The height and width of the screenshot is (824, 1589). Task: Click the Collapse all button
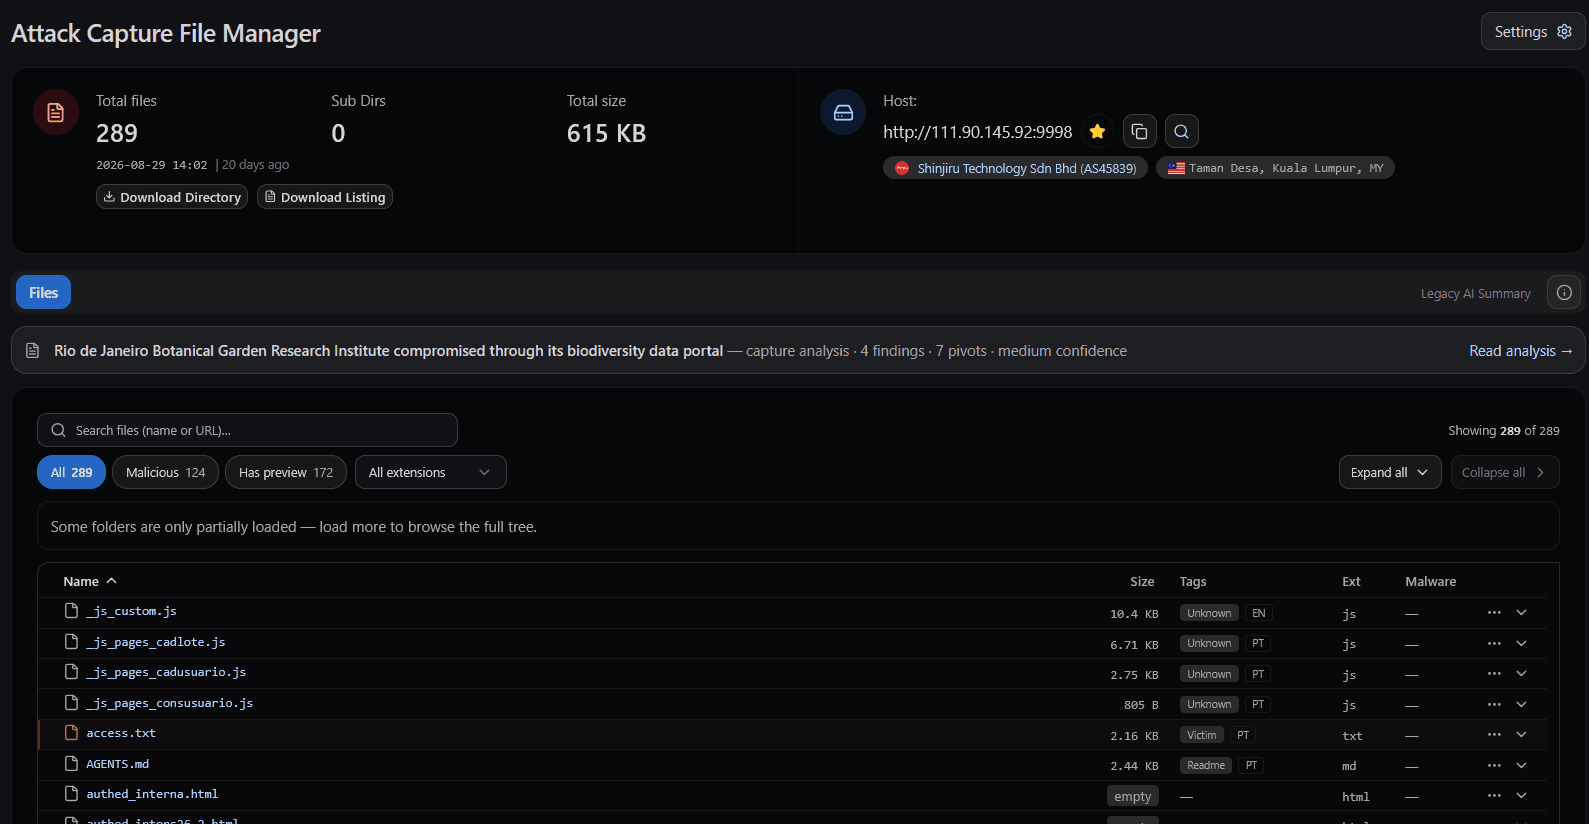click(x=1504, y=472)
